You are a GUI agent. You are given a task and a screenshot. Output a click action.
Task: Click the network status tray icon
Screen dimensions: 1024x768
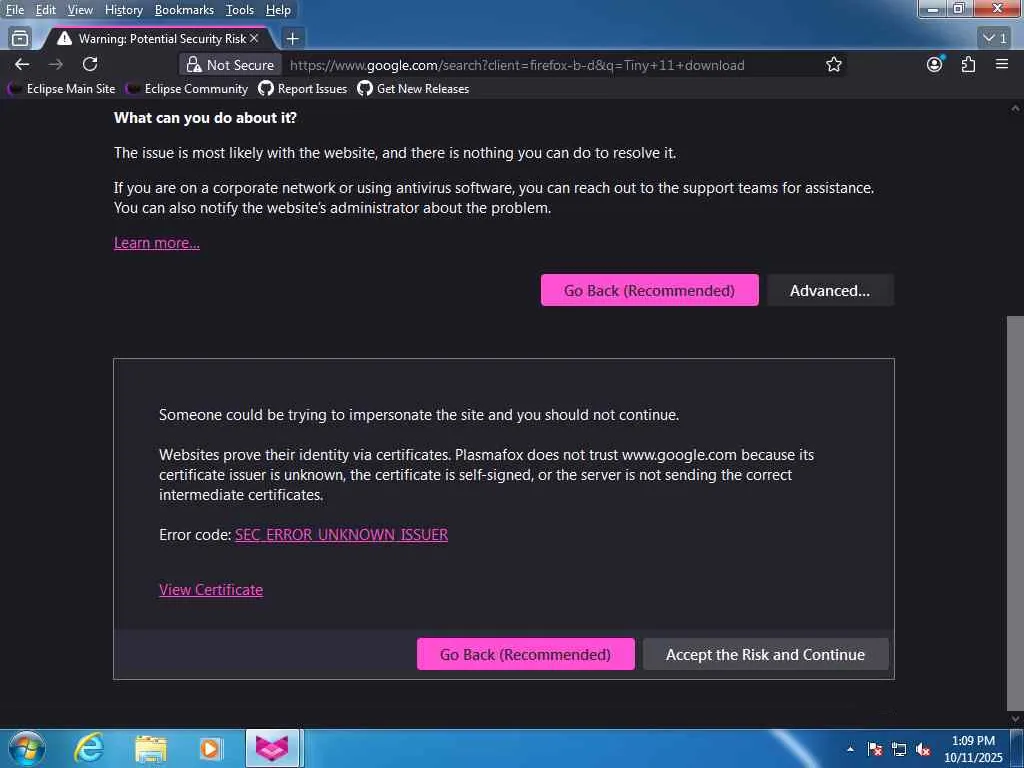tap(899, 749)
